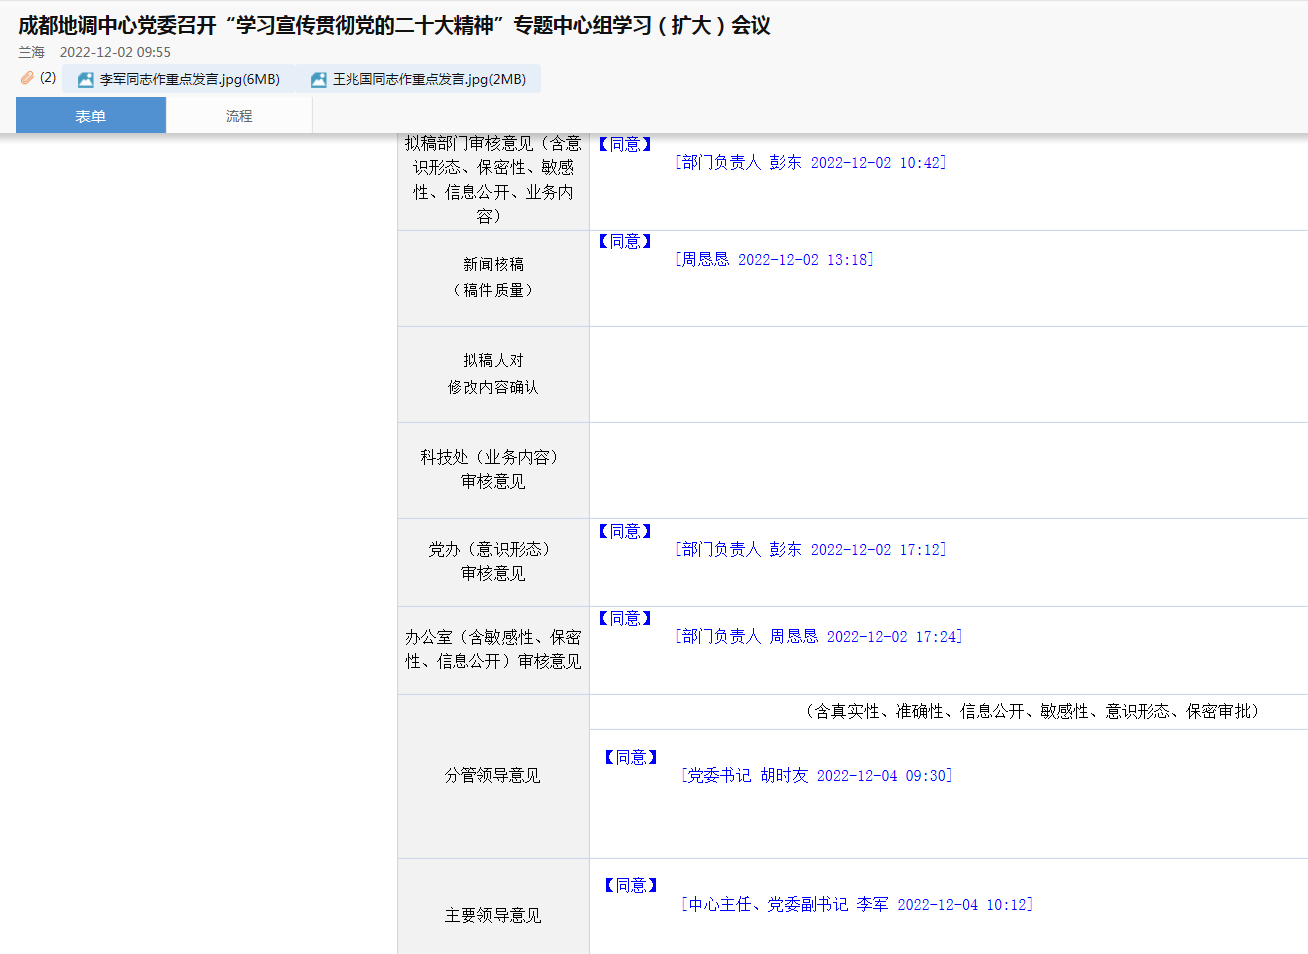
Task: Click image icon beside 王兆国同志作重点发言.jpg
Action: [319, 80]
